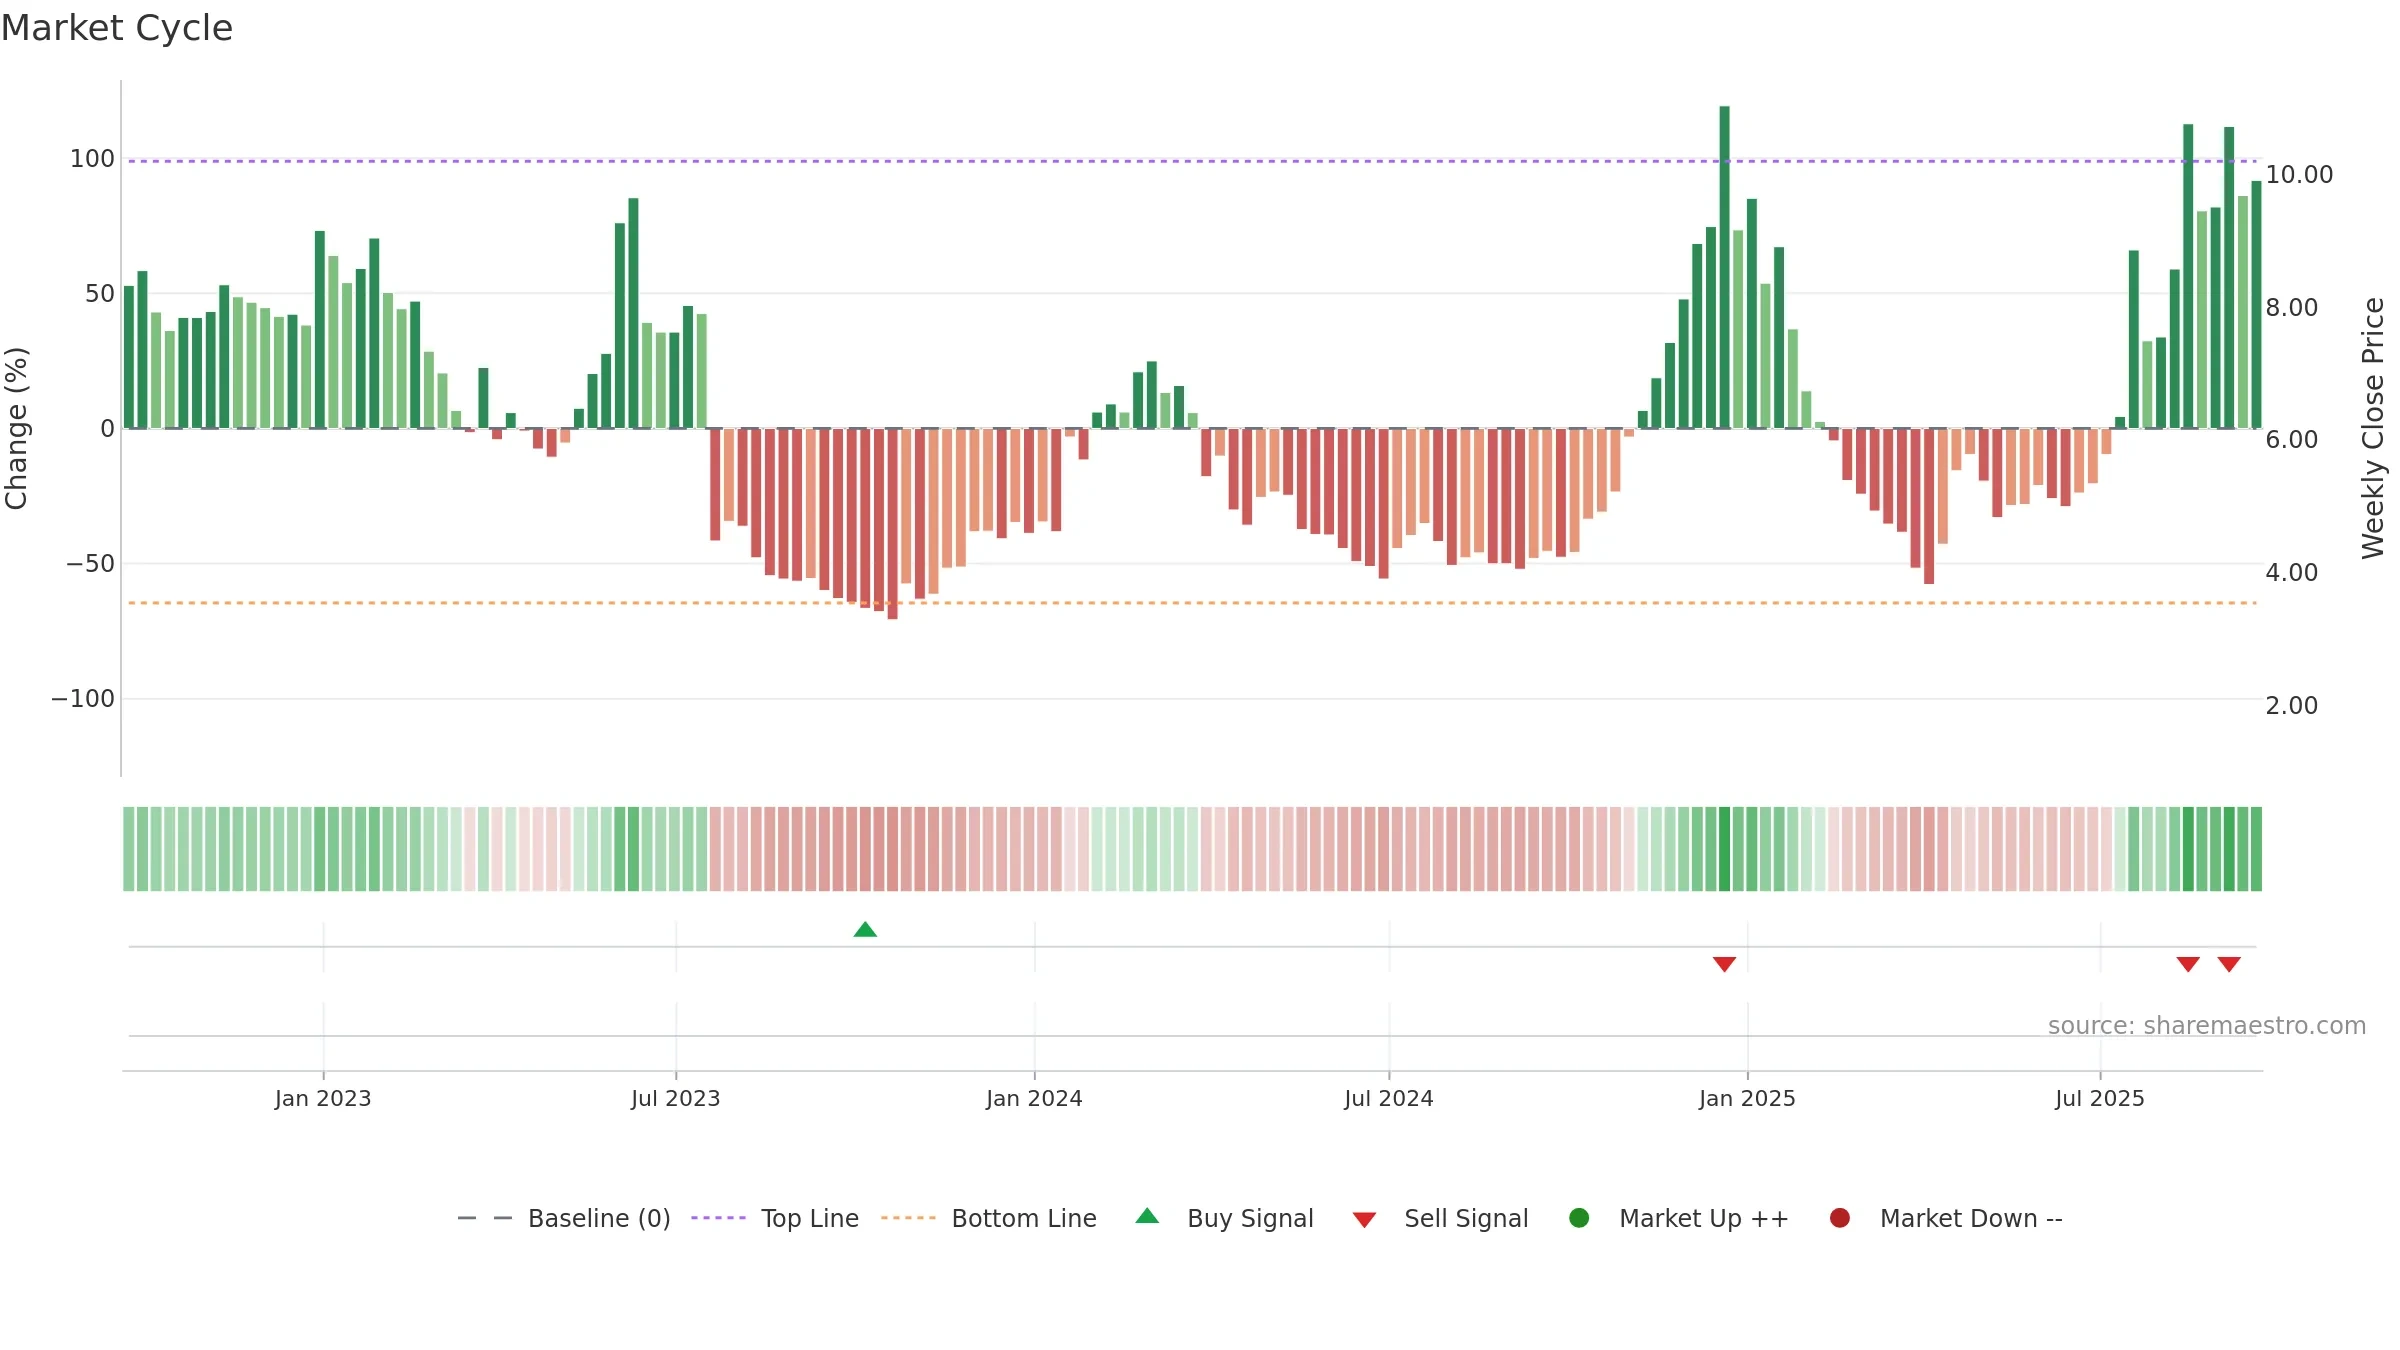This screenshot has height=1350, width=2400.
Task: Click the Jul 2025 axis label
Action: coord(2100,1098)
